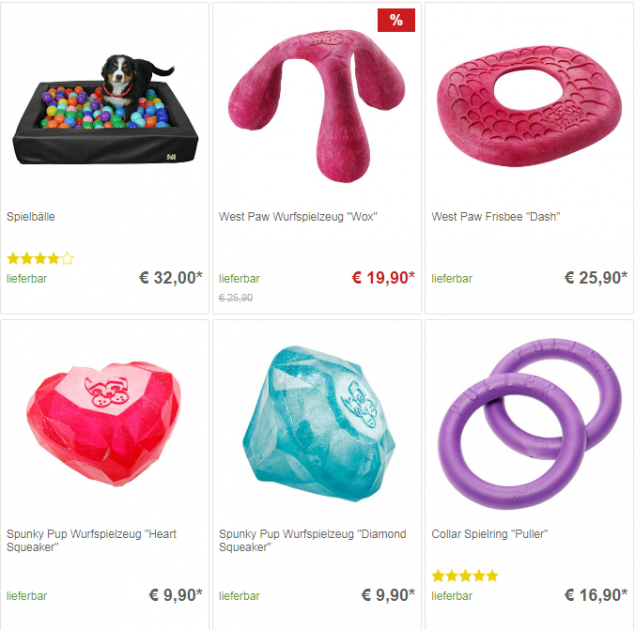Screen dimensions: 635x630
Task: Click the red percent sale badge
Action: coord(396,20)
